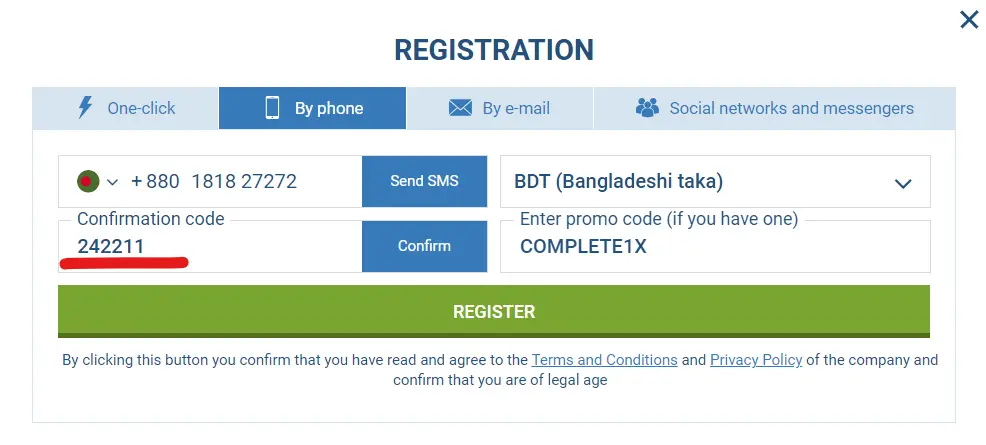Select the By e-mail tab

click(515, 108)
